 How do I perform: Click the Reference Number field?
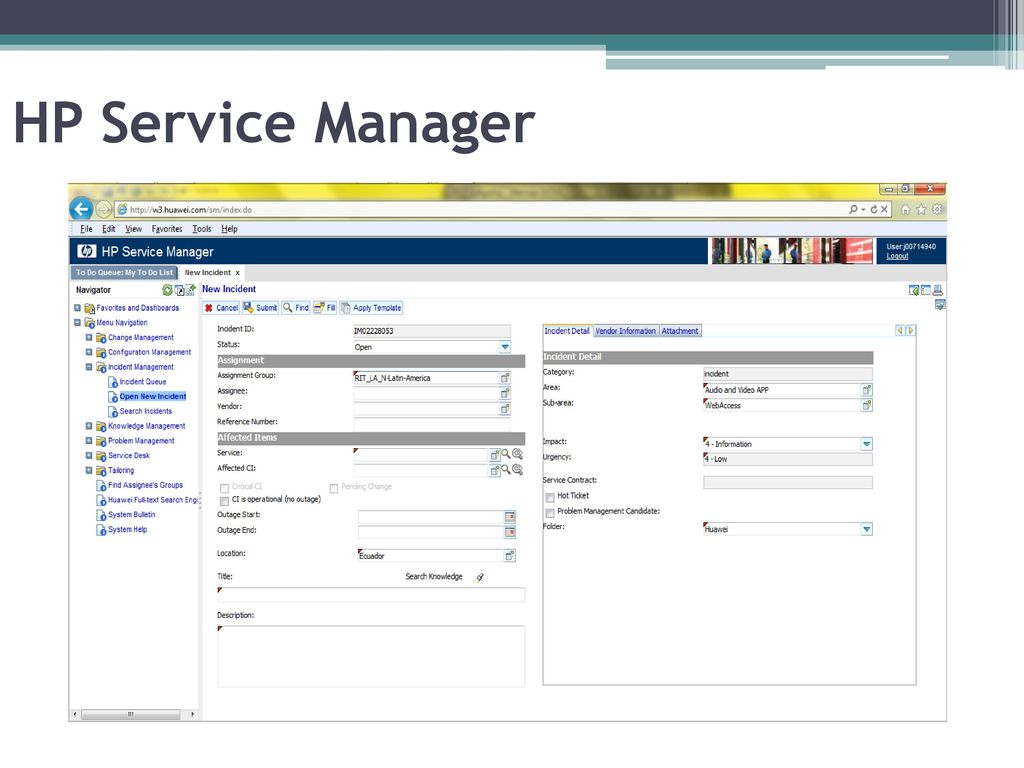point(432,424)
